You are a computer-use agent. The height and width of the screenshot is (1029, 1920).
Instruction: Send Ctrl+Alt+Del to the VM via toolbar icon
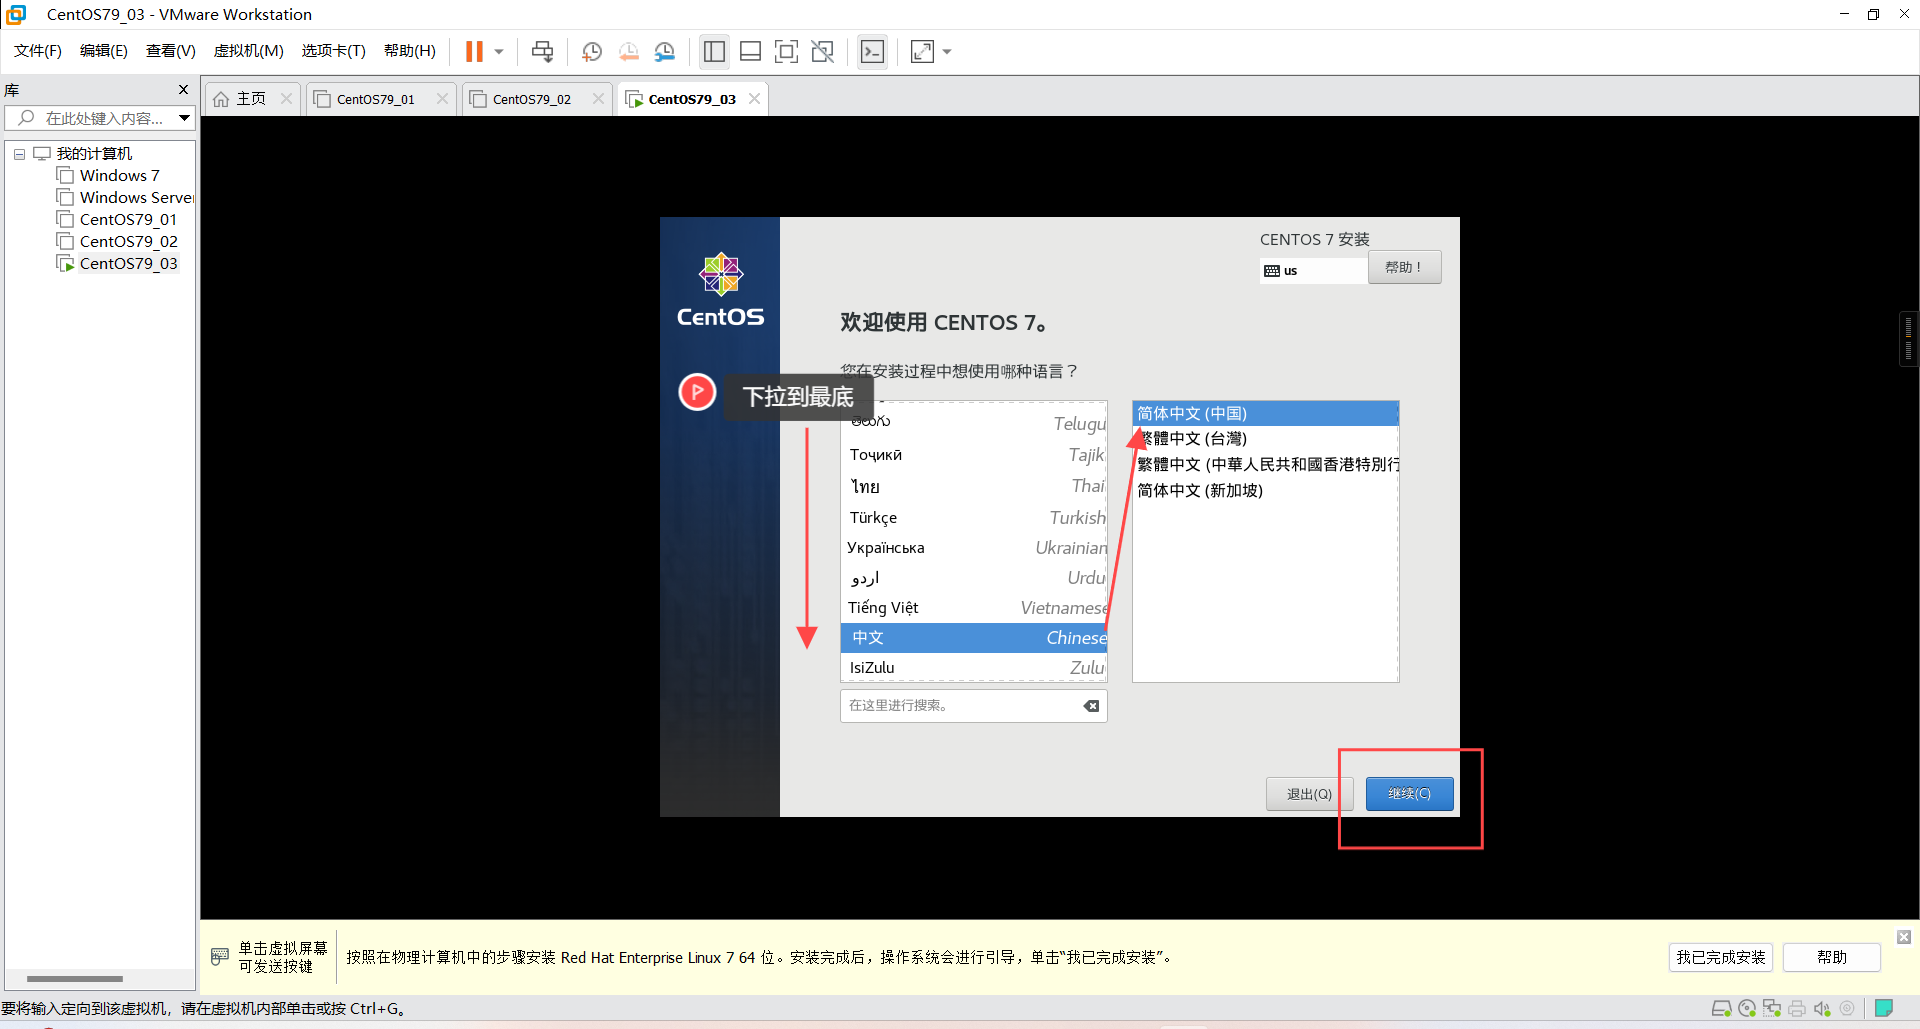(x=542, y=52)
